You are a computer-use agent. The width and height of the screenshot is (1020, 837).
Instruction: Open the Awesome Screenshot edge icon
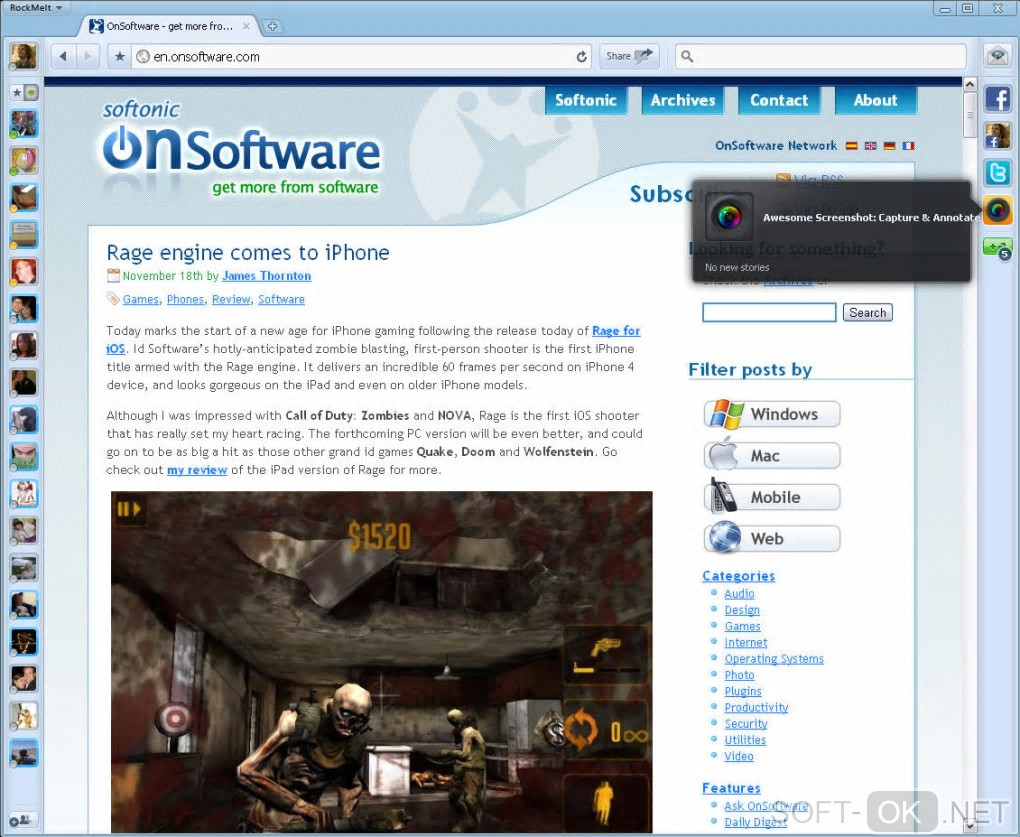997,210
